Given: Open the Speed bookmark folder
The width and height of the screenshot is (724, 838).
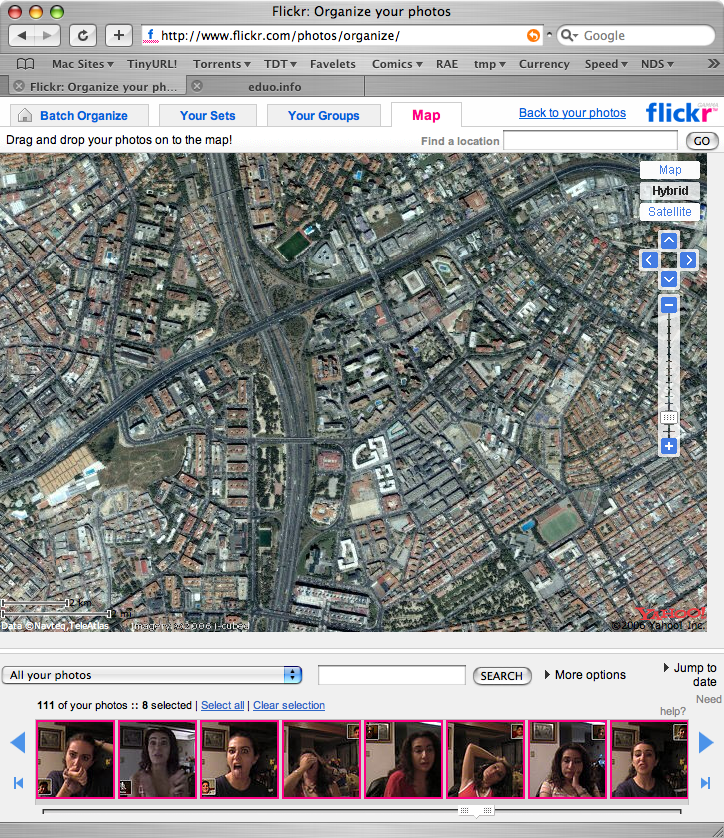Looking at the screenshot, I should [606, 64].
